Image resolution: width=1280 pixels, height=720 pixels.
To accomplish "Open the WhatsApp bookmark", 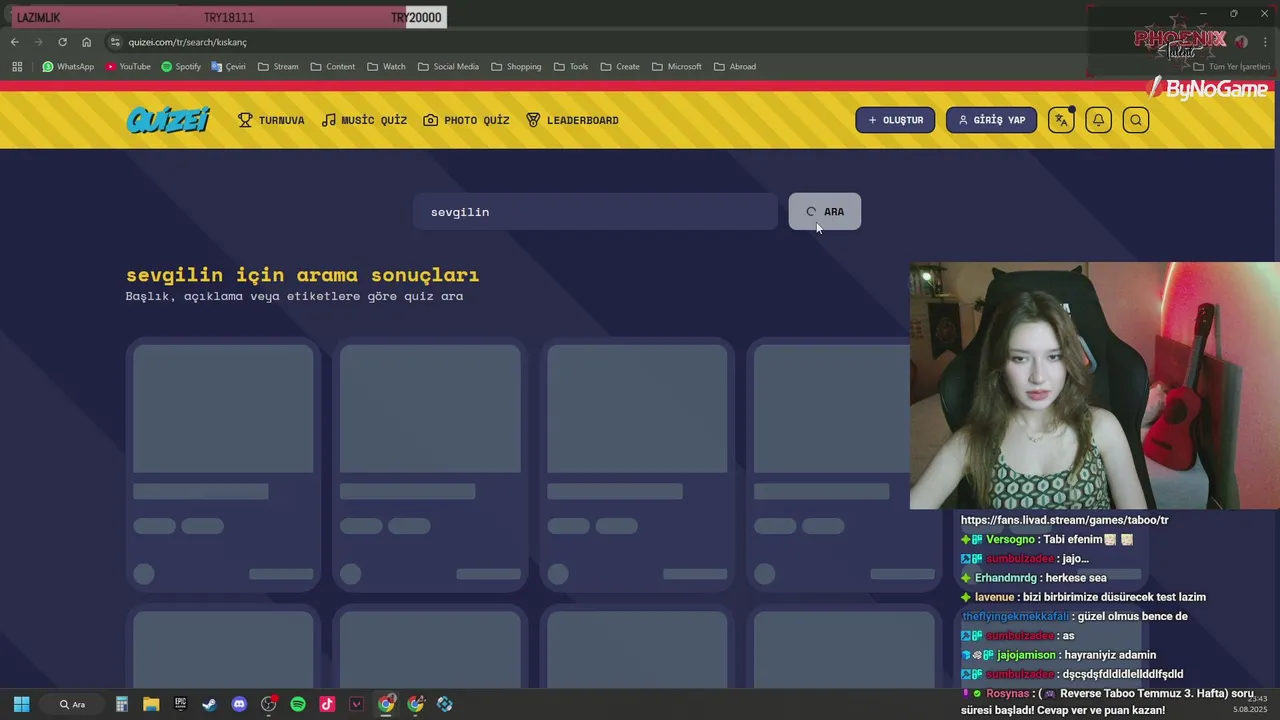I will tap(68, 67).
